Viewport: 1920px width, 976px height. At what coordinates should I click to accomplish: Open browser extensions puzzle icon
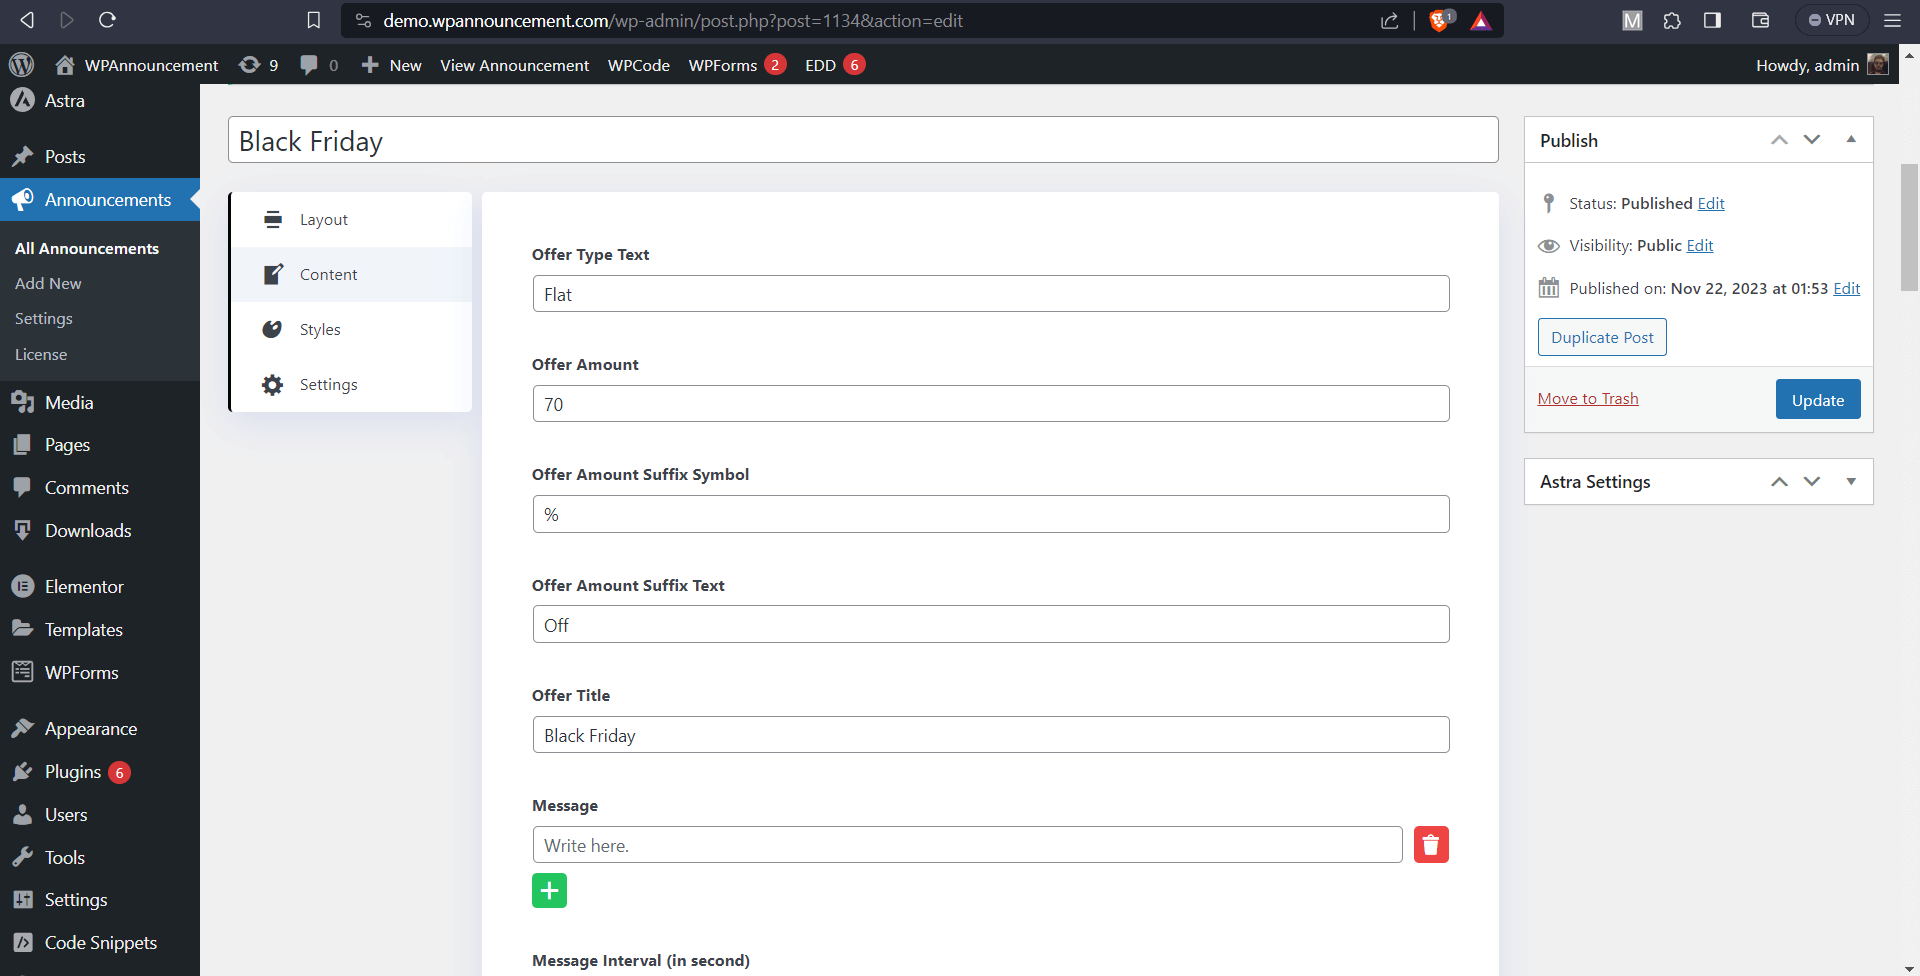click(x=1672, y=20)
